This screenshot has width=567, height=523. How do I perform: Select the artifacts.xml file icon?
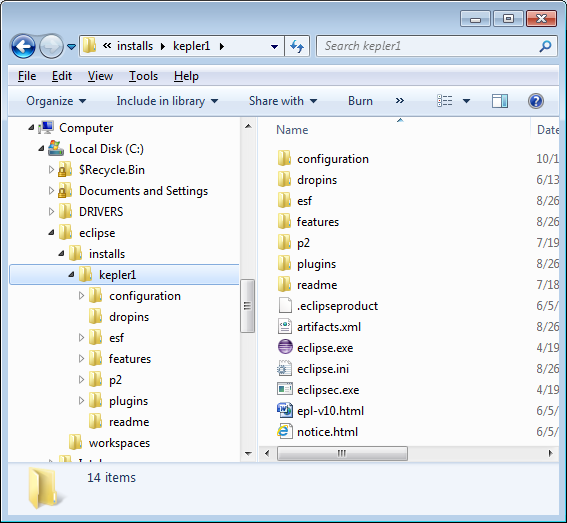point(285,327)
